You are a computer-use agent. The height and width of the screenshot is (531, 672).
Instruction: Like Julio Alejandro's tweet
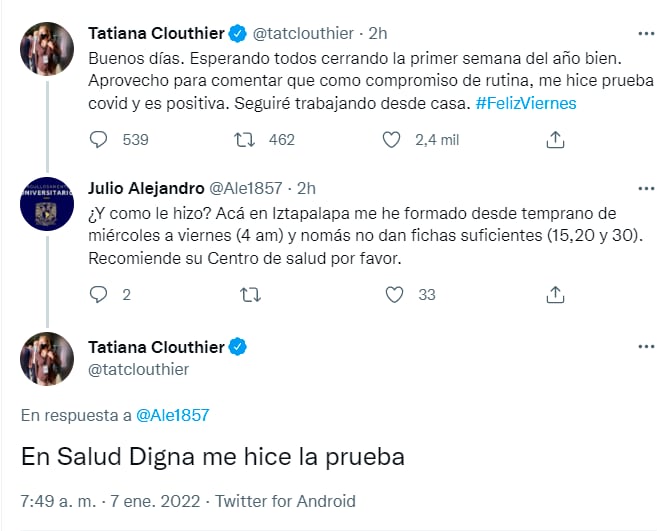pos(394,294)
